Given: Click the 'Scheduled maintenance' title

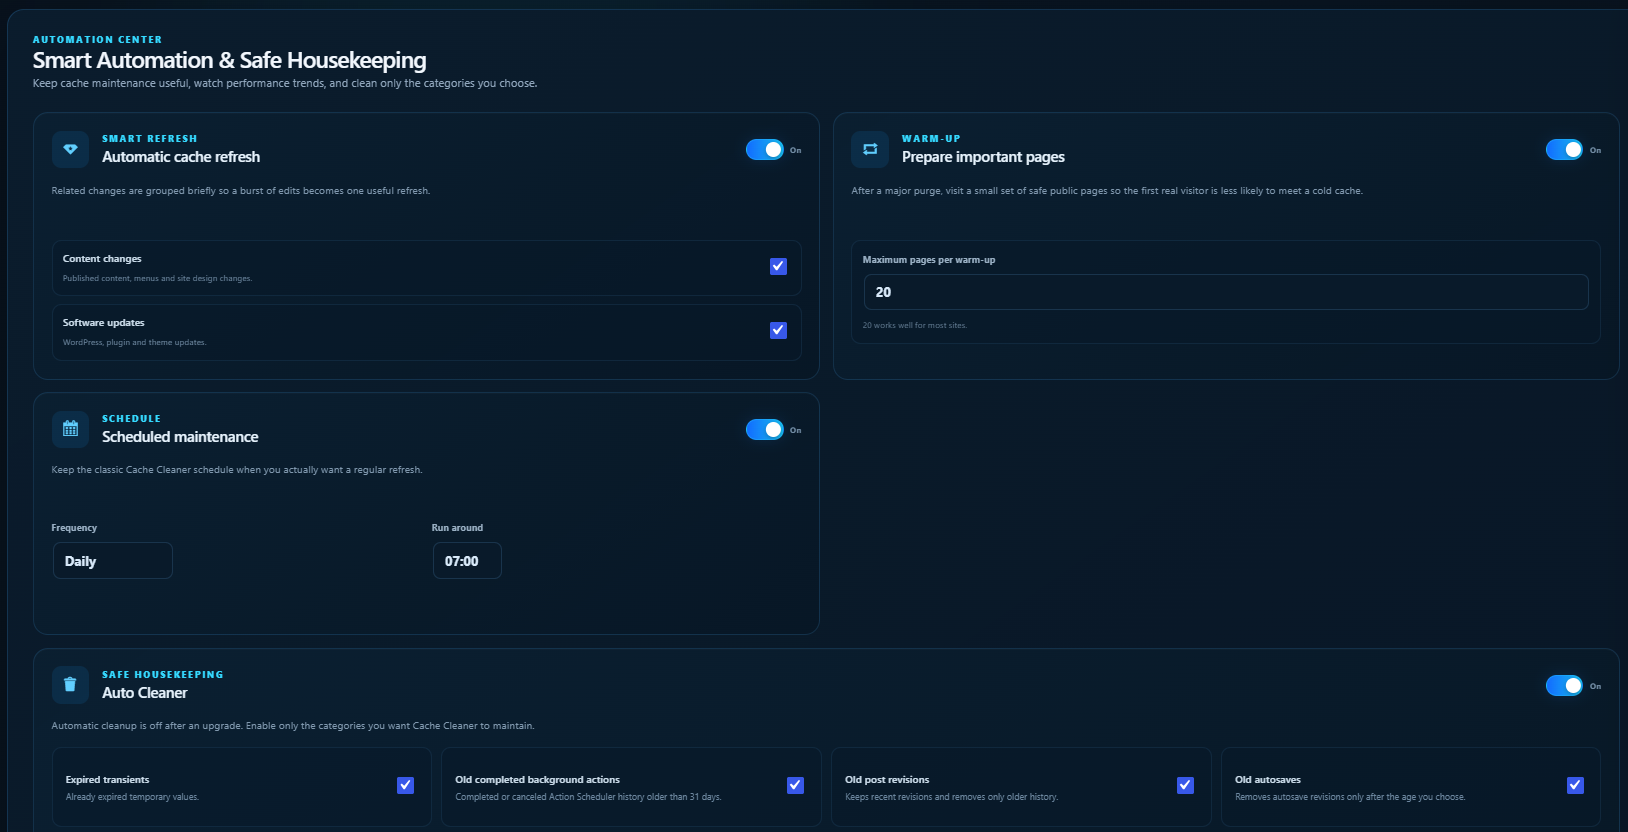Looking at the screenshot, I should [x=180, y=437].
